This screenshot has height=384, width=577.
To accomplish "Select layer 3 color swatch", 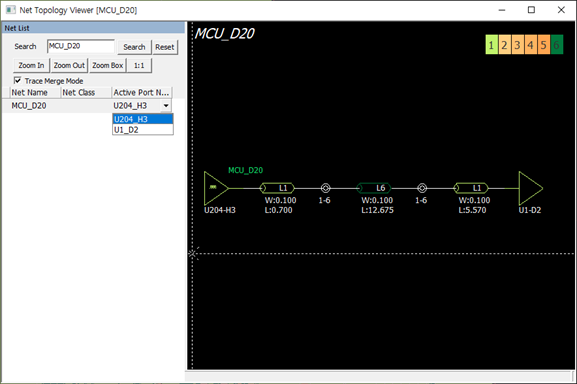I will (x=517, y=45).
